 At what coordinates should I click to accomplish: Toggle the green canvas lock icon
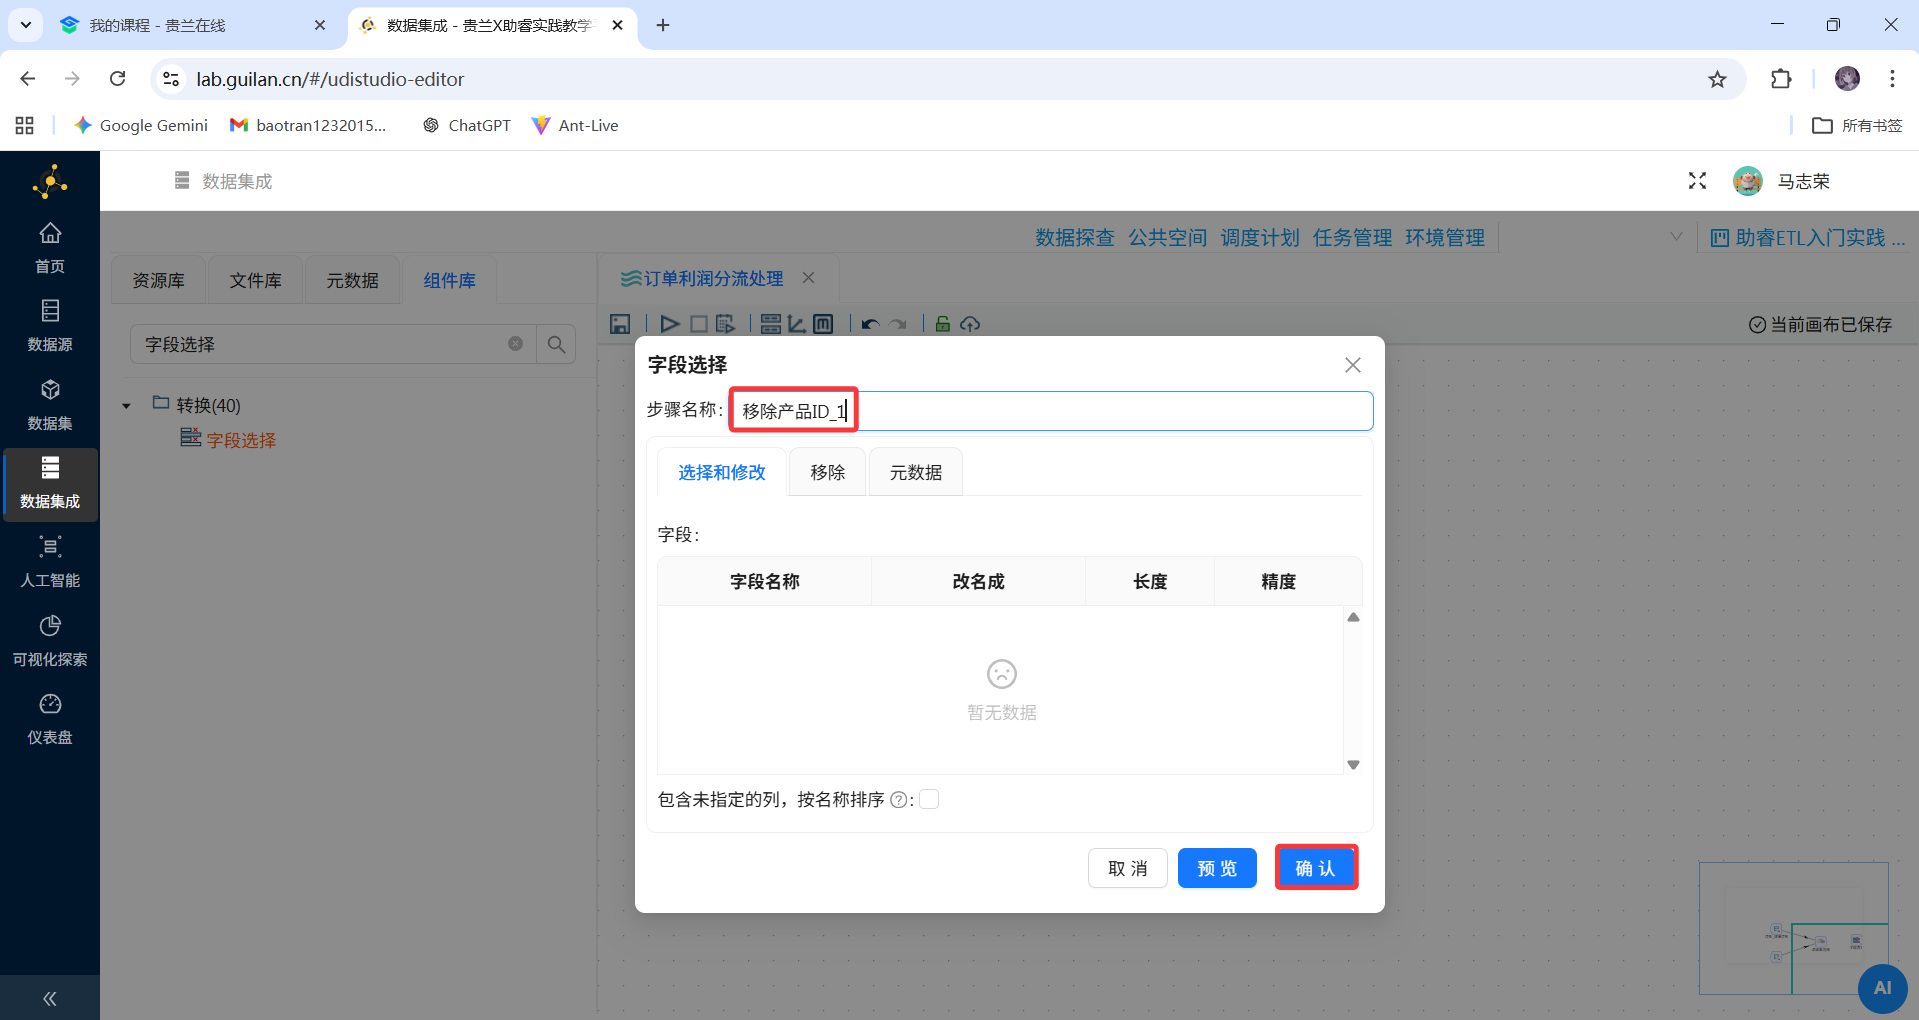(x=942, y=323)
